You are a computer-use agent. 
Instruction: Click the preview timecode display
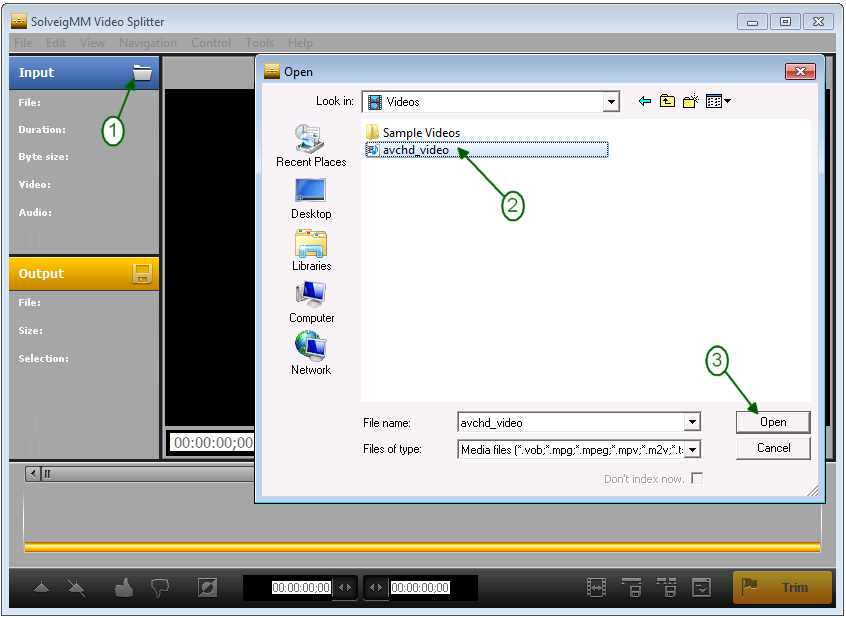[x=213, y=443]
